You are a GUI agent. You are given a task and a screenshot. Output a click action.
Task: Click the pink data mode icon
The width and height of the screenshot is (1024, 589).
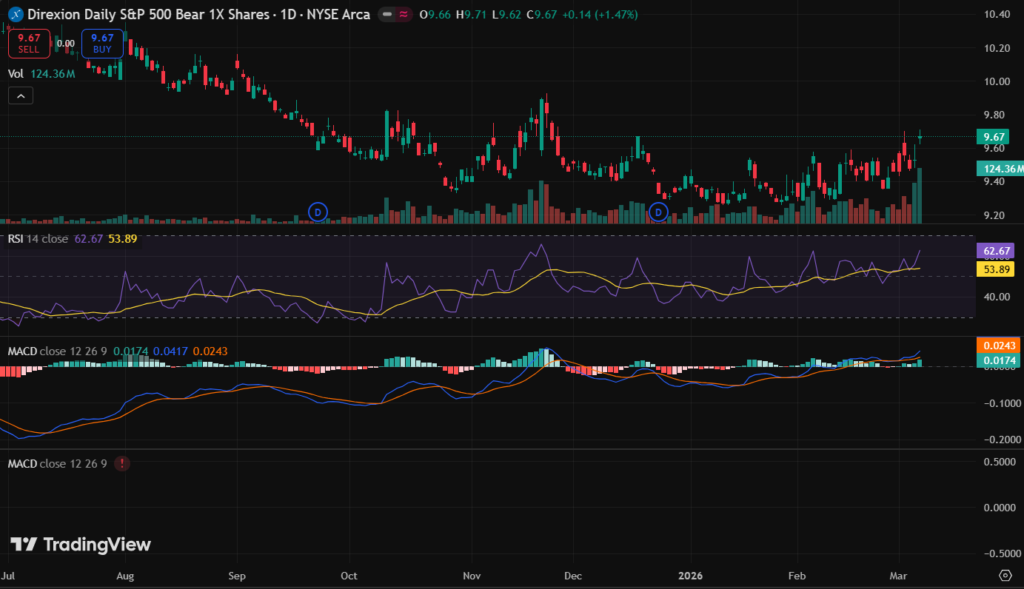(x=404, y=15)
